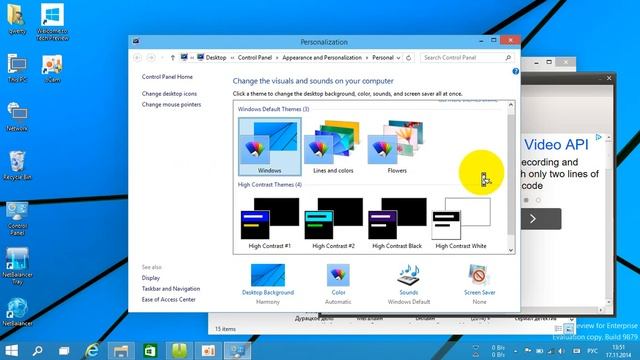Open the Control Panel desktop shortcut

[x=17, y=218]
